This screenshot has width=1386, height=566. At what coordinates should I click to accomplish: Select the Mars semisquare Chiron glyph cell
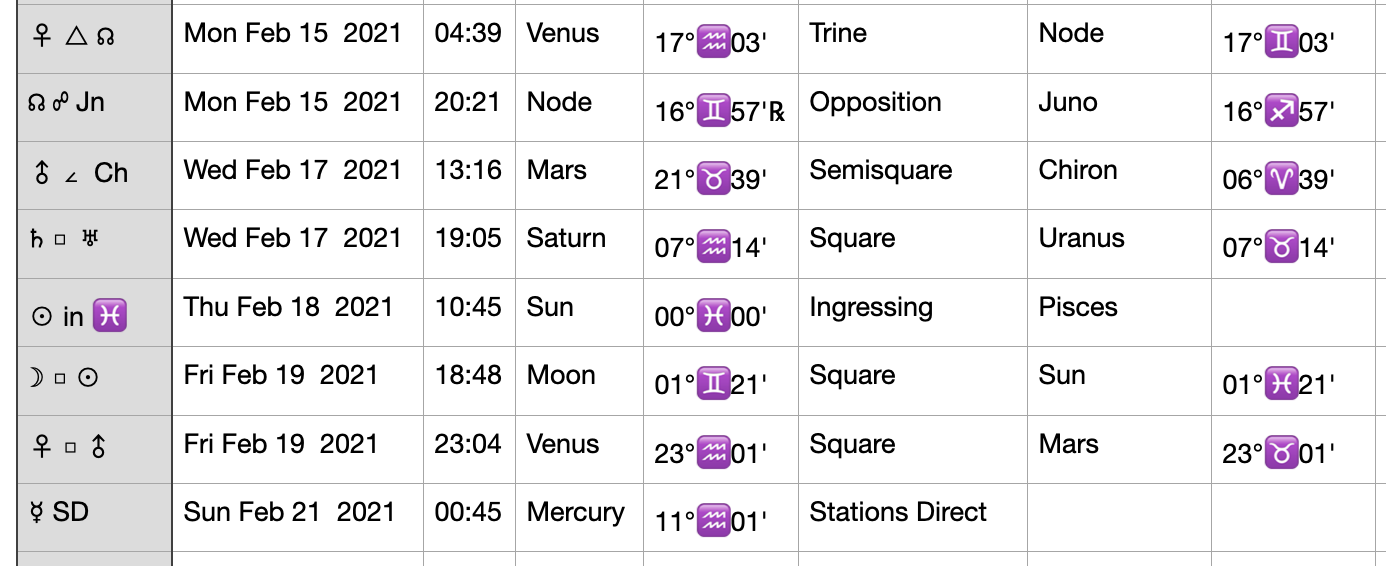[x=95, y=175]
